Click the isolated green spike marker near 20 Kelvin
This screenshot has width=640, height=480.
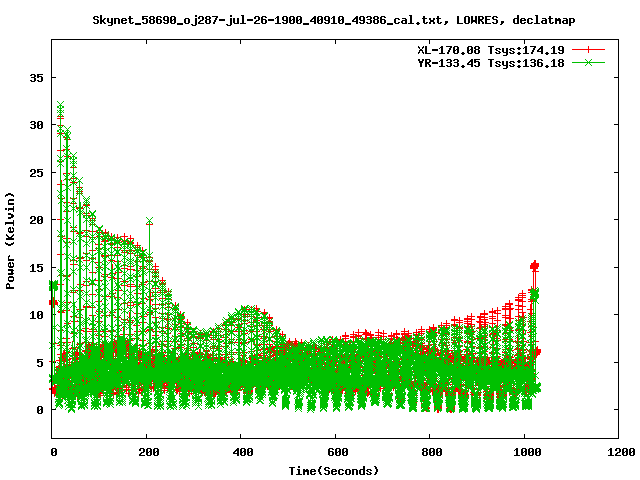(x=149, y=221)
